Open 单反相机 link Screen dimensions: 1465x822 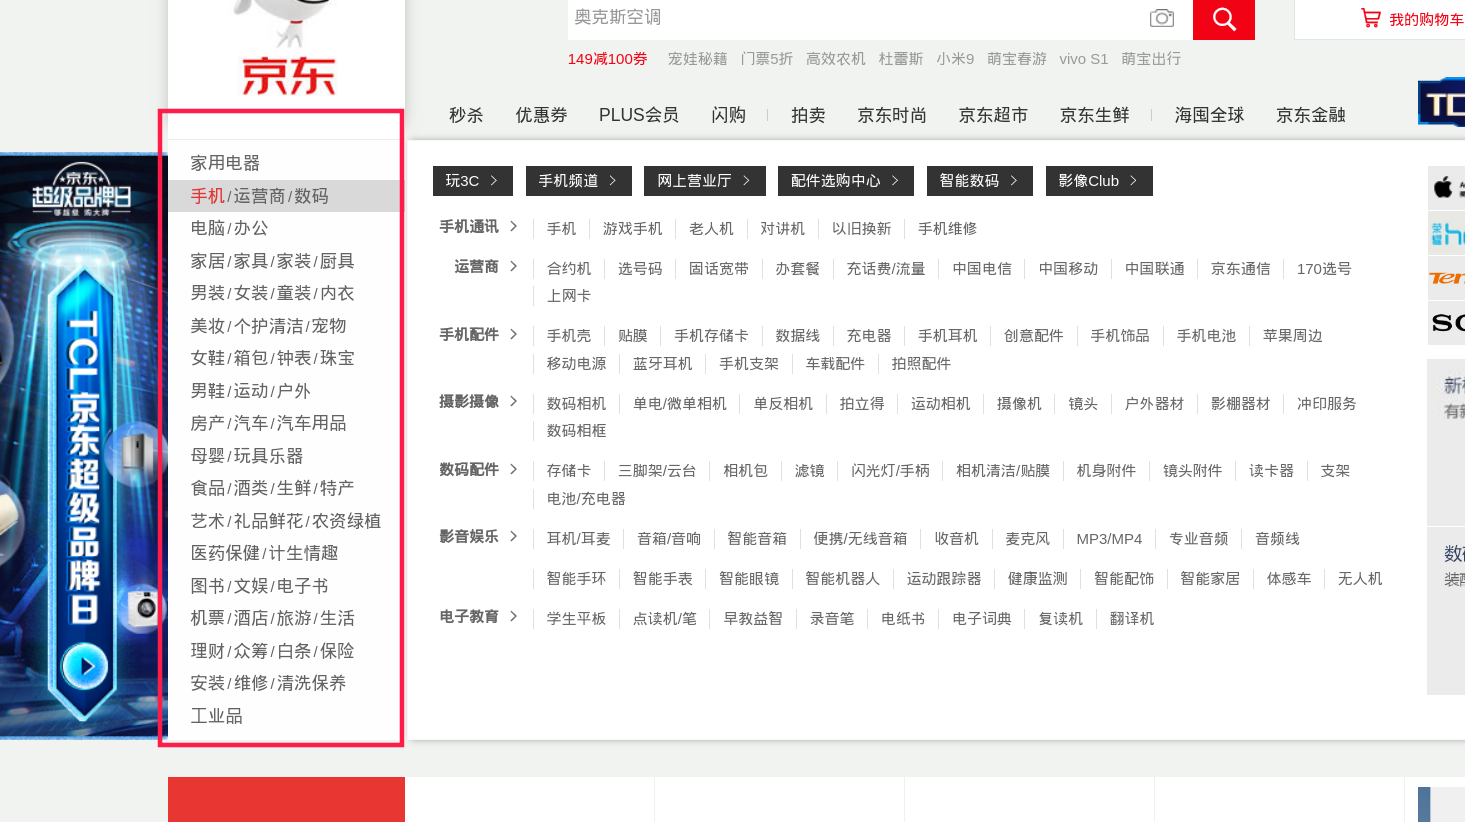[783, 404]
